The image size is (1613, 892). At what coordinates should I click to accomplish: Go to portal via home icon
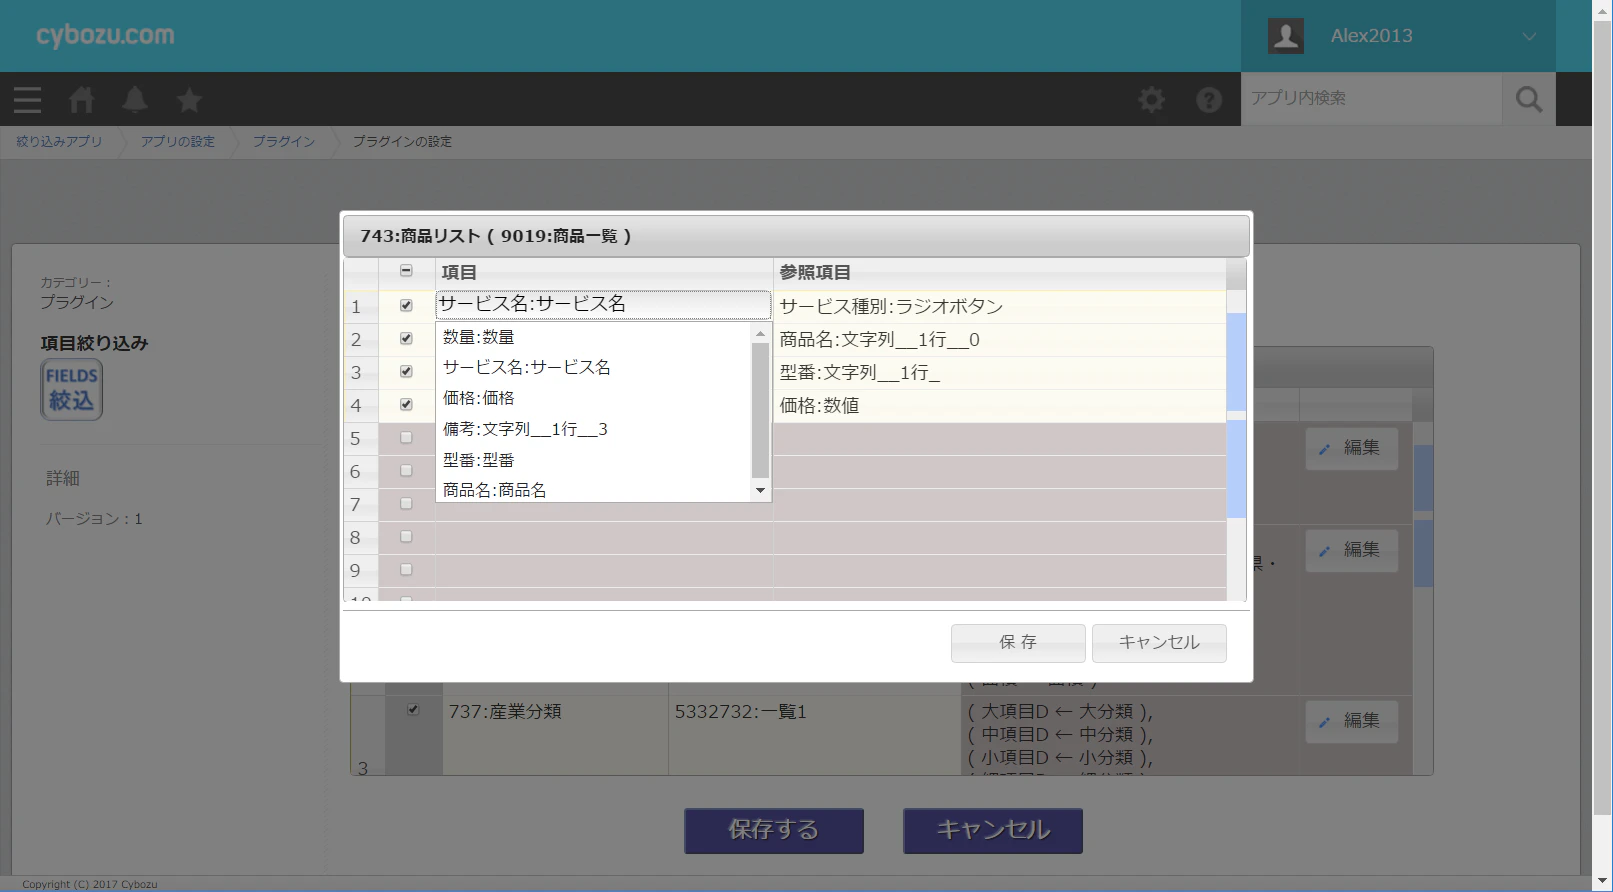[82, 100]
